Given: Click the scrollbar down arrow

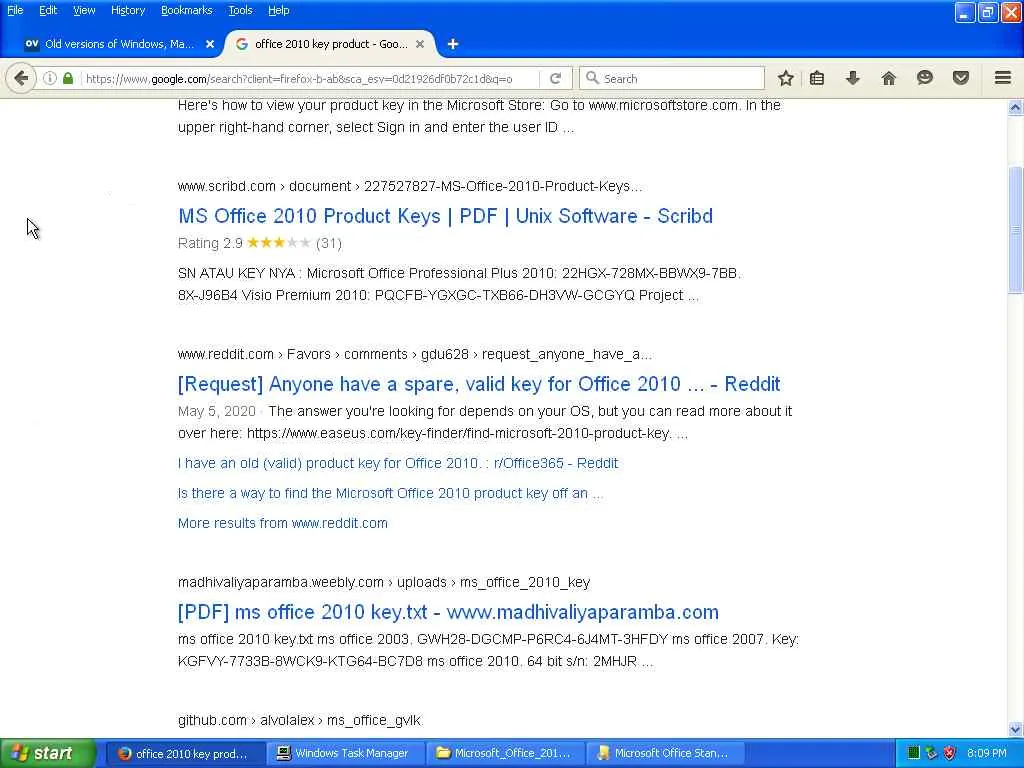Looking at the screenshot, I should [x=1016, y=729].
